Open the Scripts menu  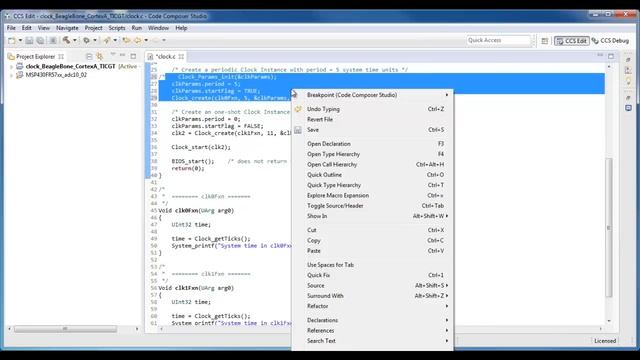pyautogui.click(x=117, y=28)
